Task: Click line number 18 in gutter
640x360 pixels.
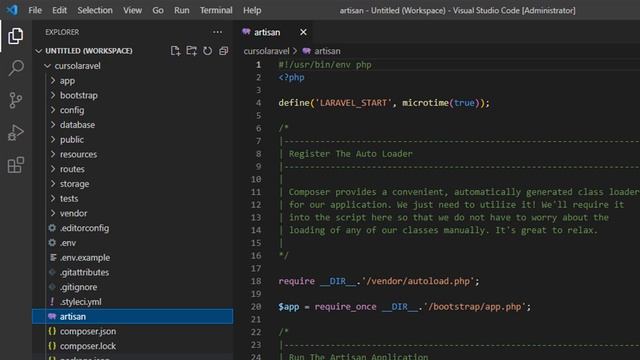Action: [256, 281]
